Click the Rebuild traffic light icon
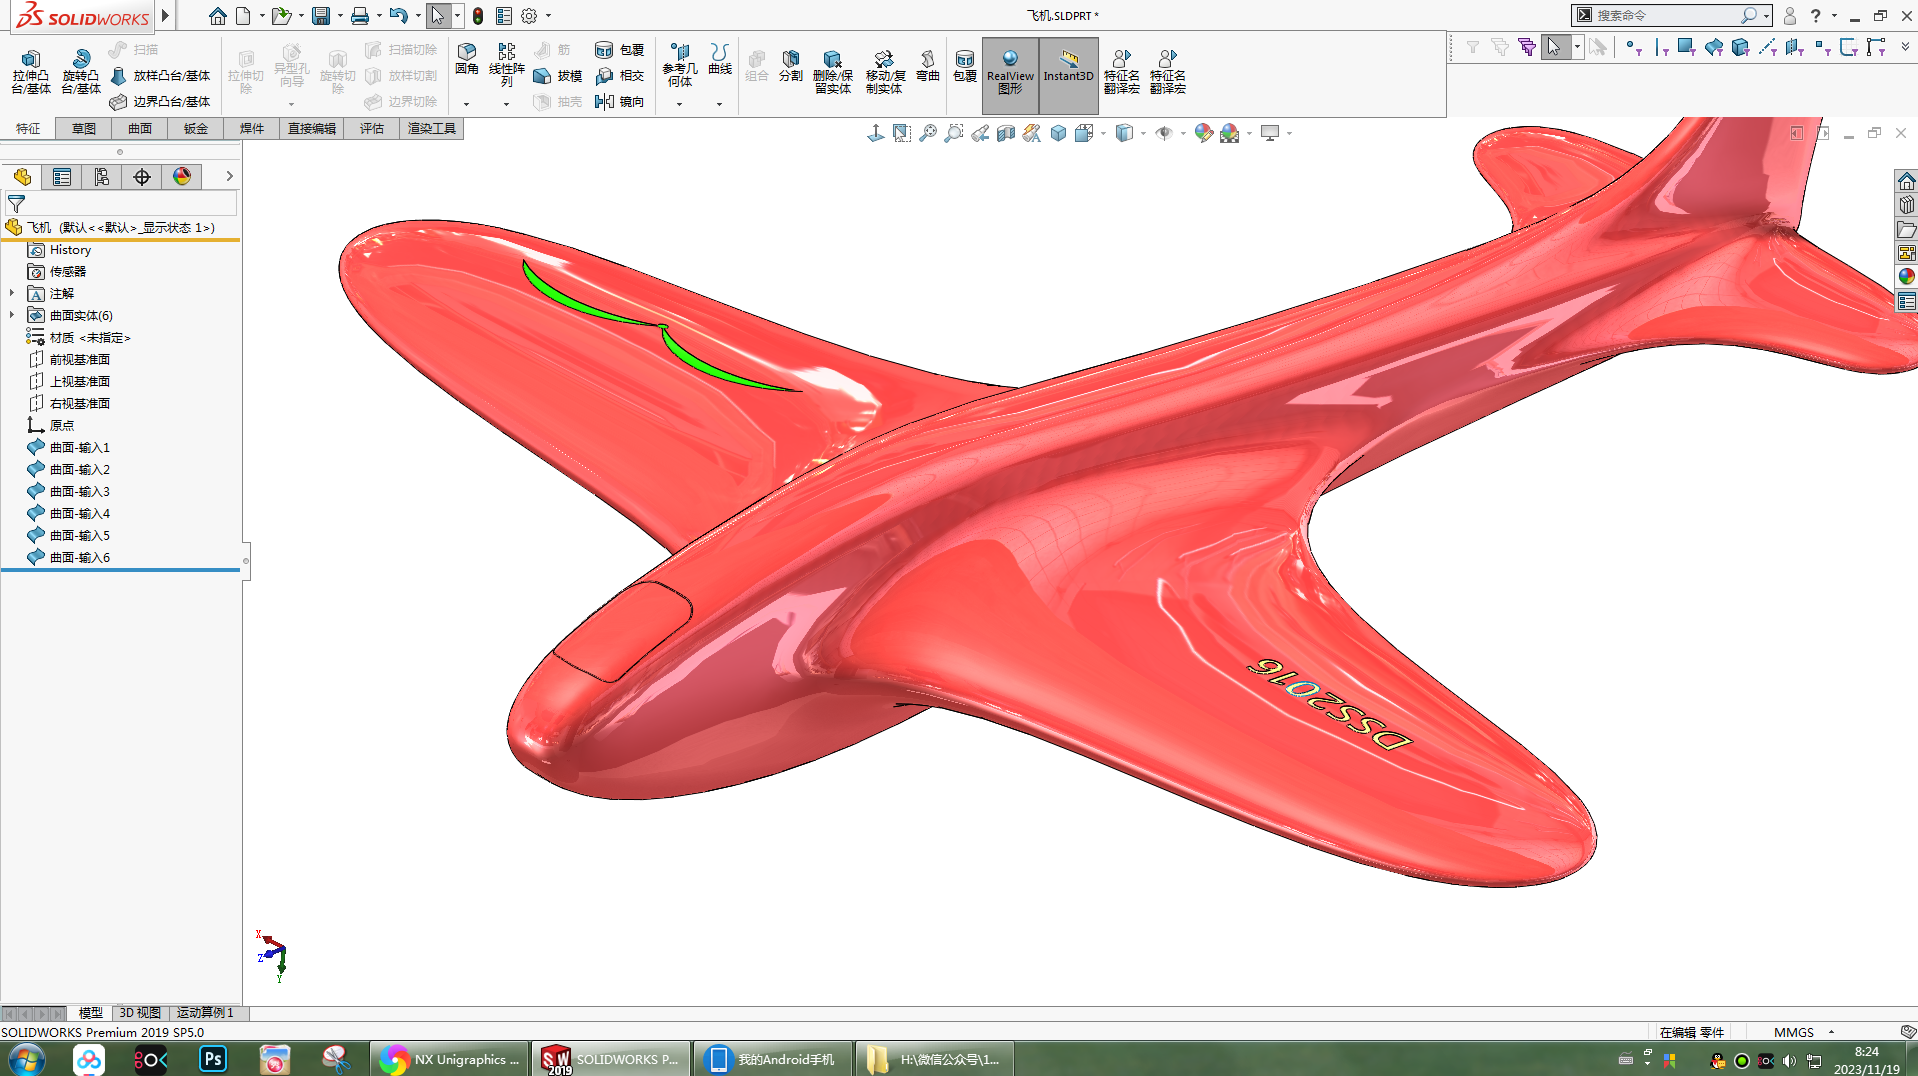Viewport: 1918px width, 1076px height. coord(478,16)
